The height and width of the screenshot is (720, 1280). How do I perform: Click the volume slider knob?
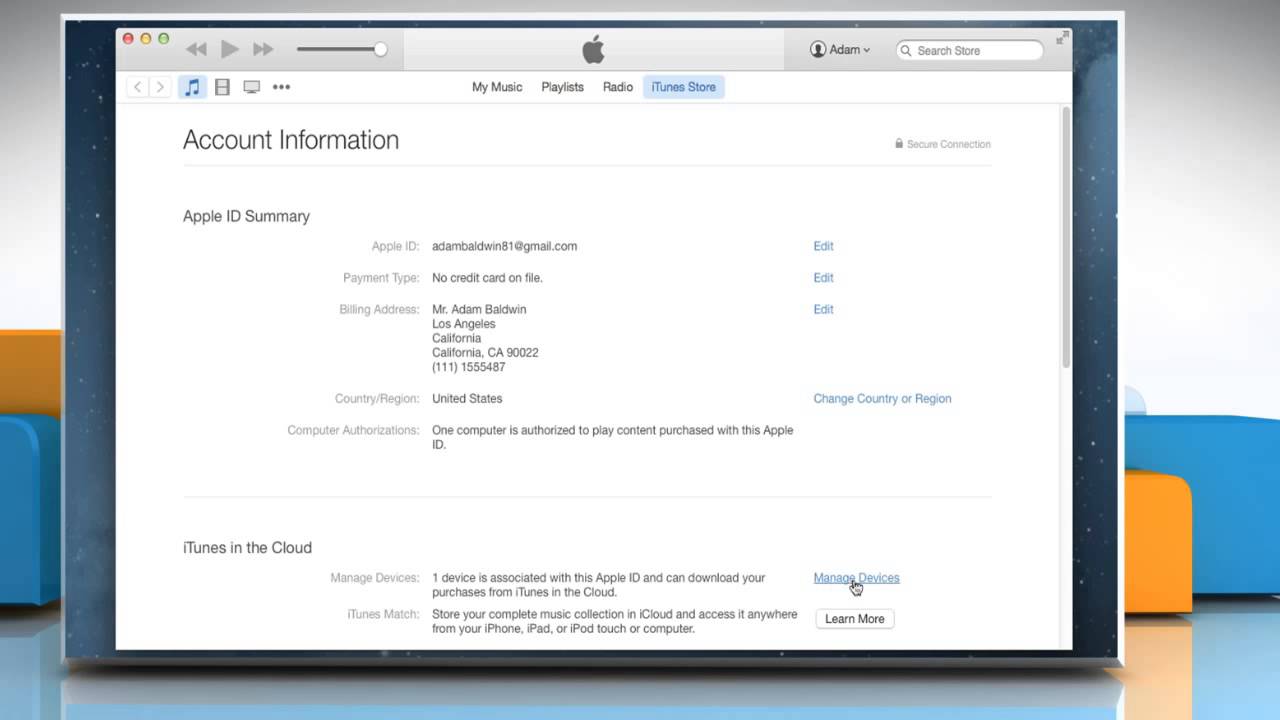(x=380, y=49)
